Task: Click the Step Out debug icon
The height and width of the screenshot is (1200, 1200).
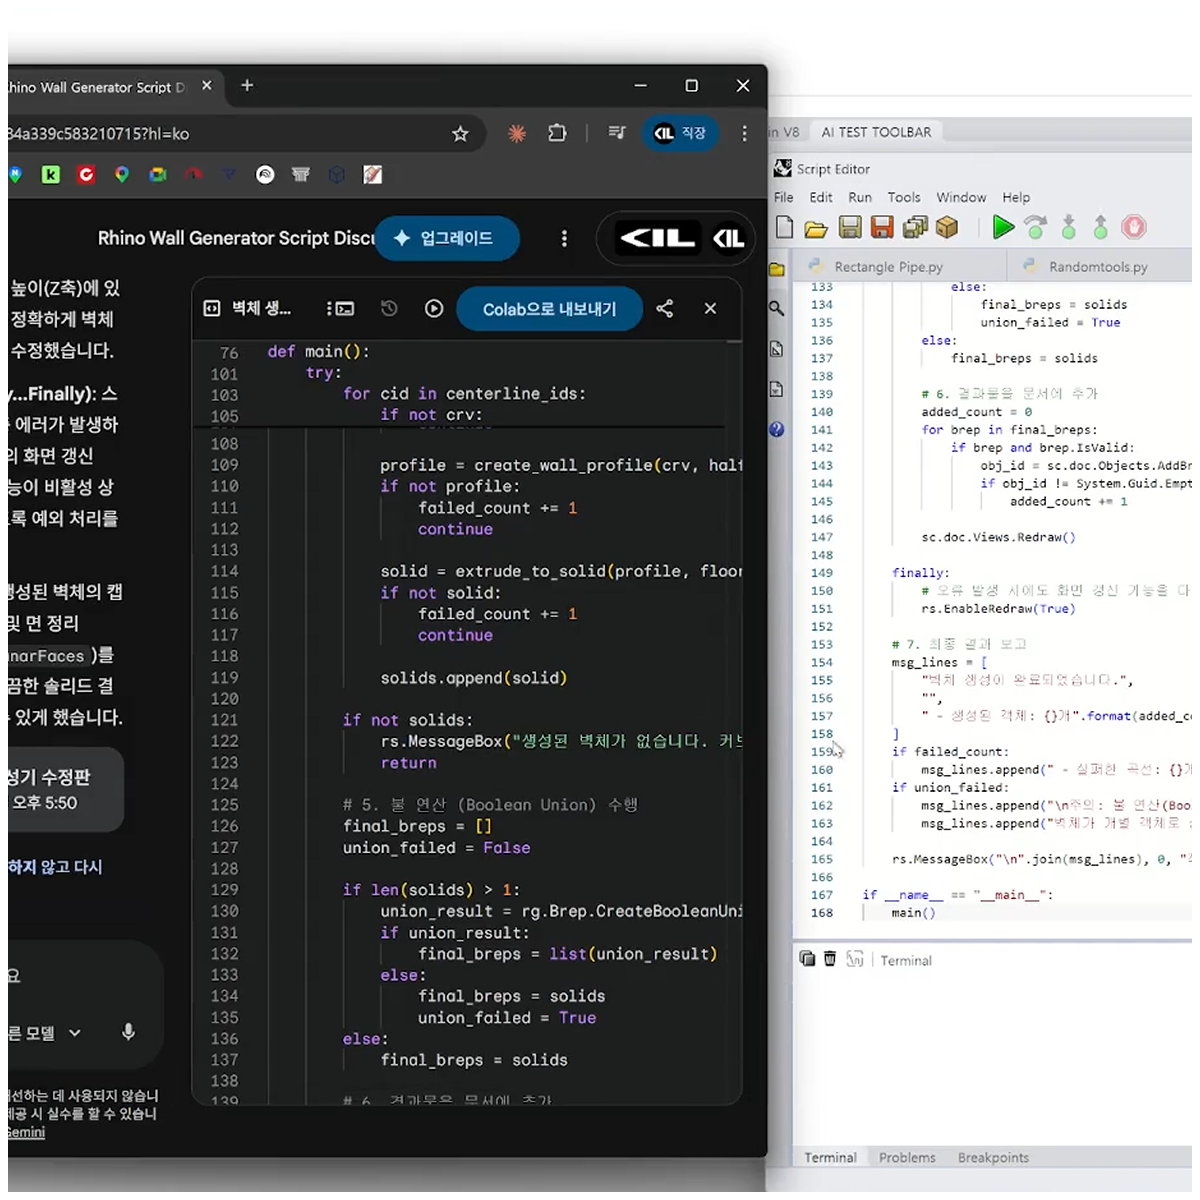Action: [1100, 228]
